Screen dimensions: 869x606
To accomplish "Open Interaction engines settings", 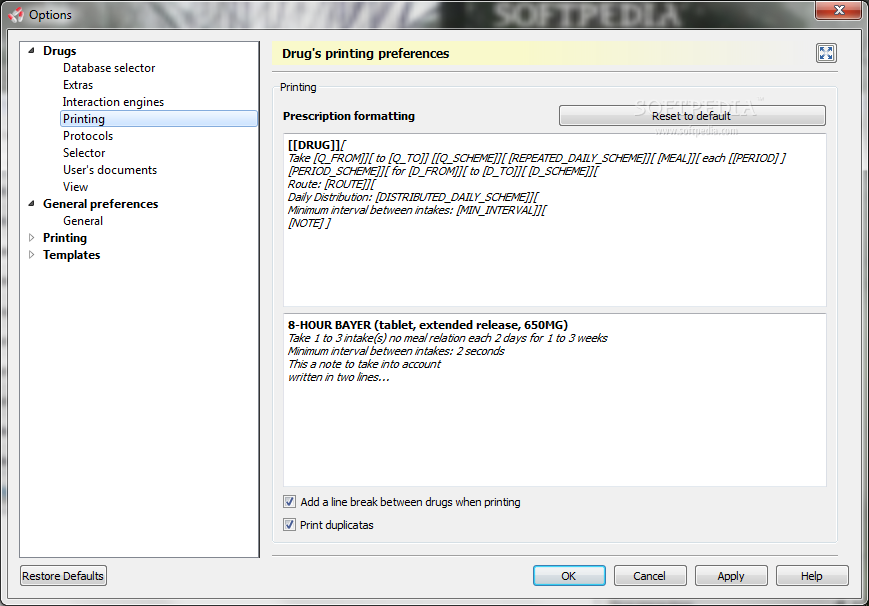I will (x=113, y=102).
